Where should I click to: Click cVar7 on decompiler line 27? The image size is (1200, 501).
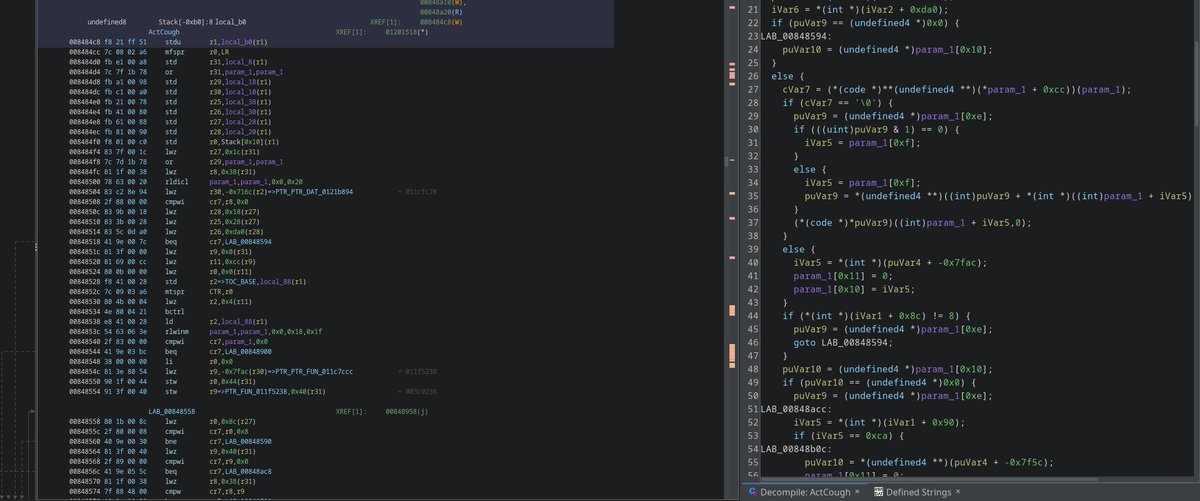(x=796, y=89)
